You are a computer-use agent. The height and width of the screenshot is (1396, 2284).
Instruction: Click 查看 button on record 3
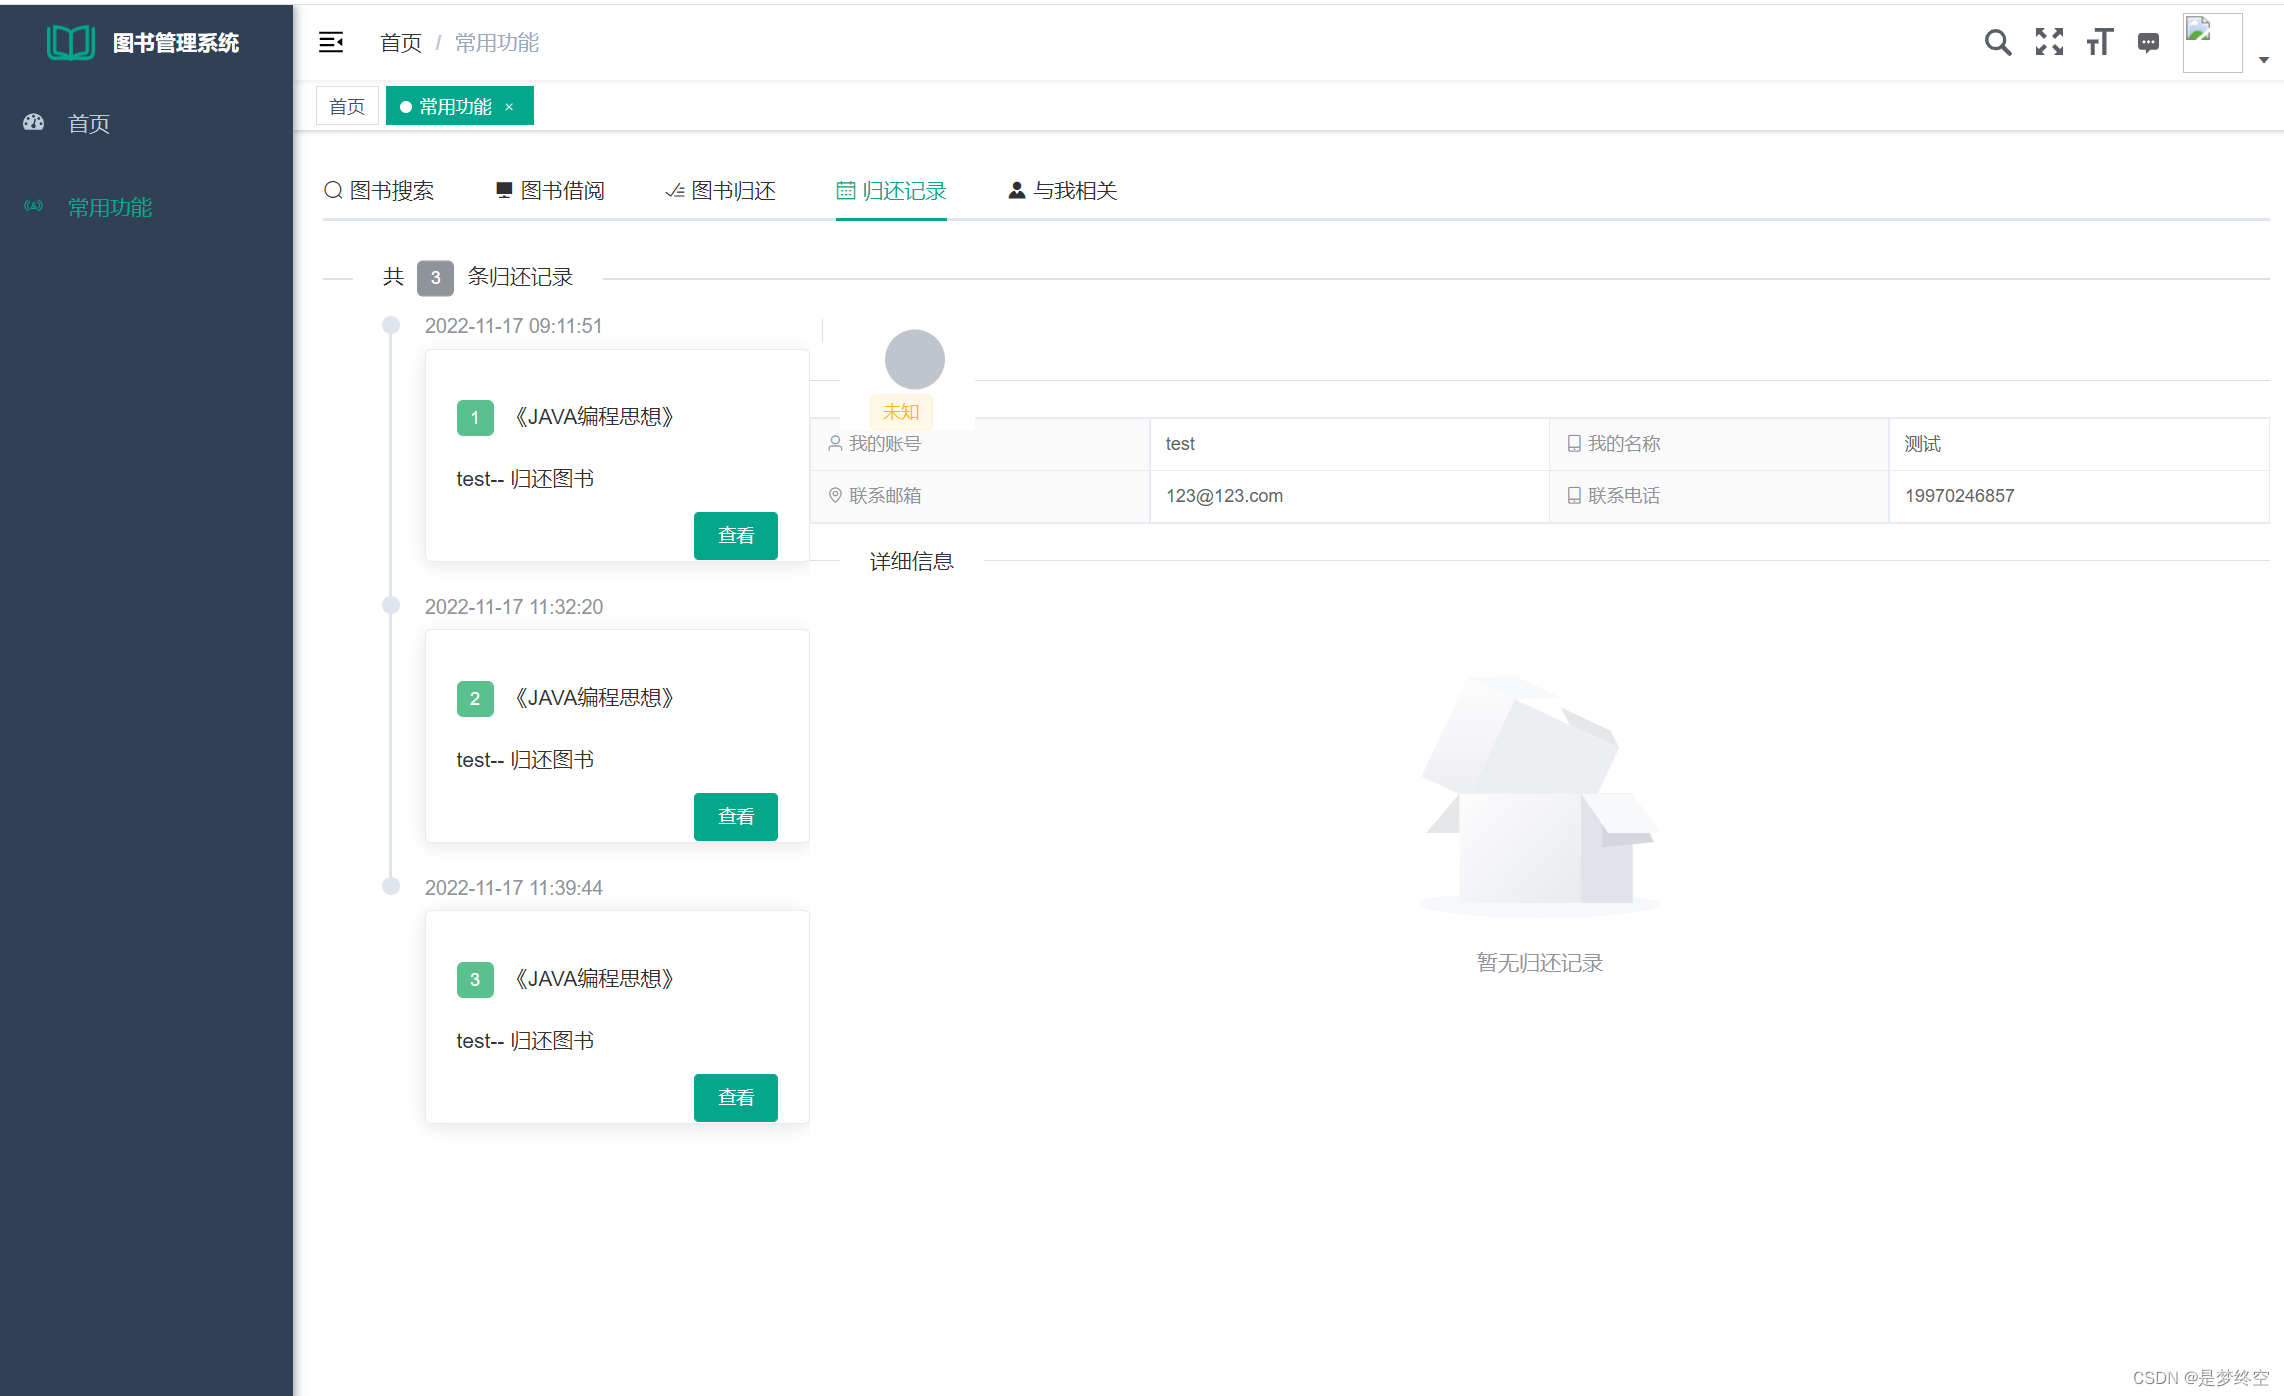[x=735, y=1097]
